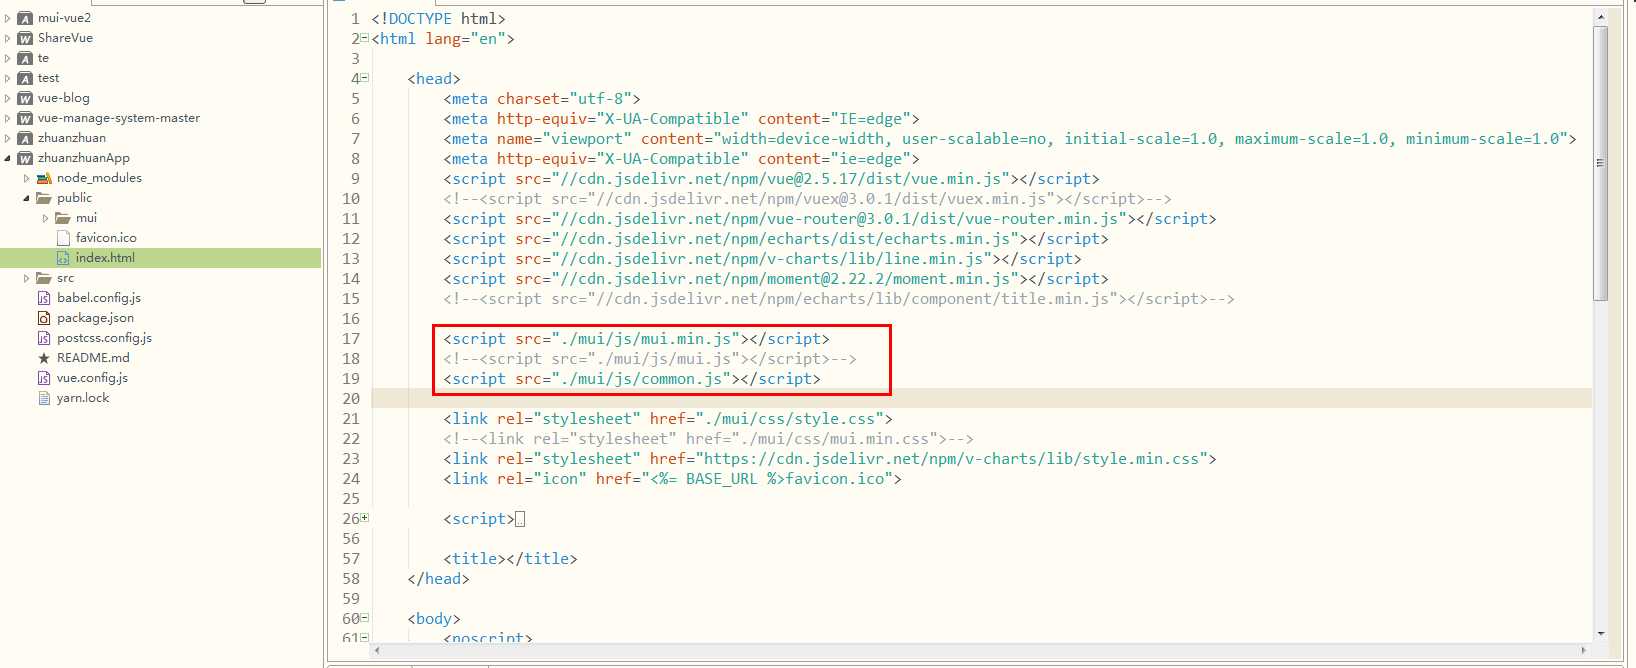1636x668 pixels.
Task: Collapse the public folder
Action: (x=27, y=198)
